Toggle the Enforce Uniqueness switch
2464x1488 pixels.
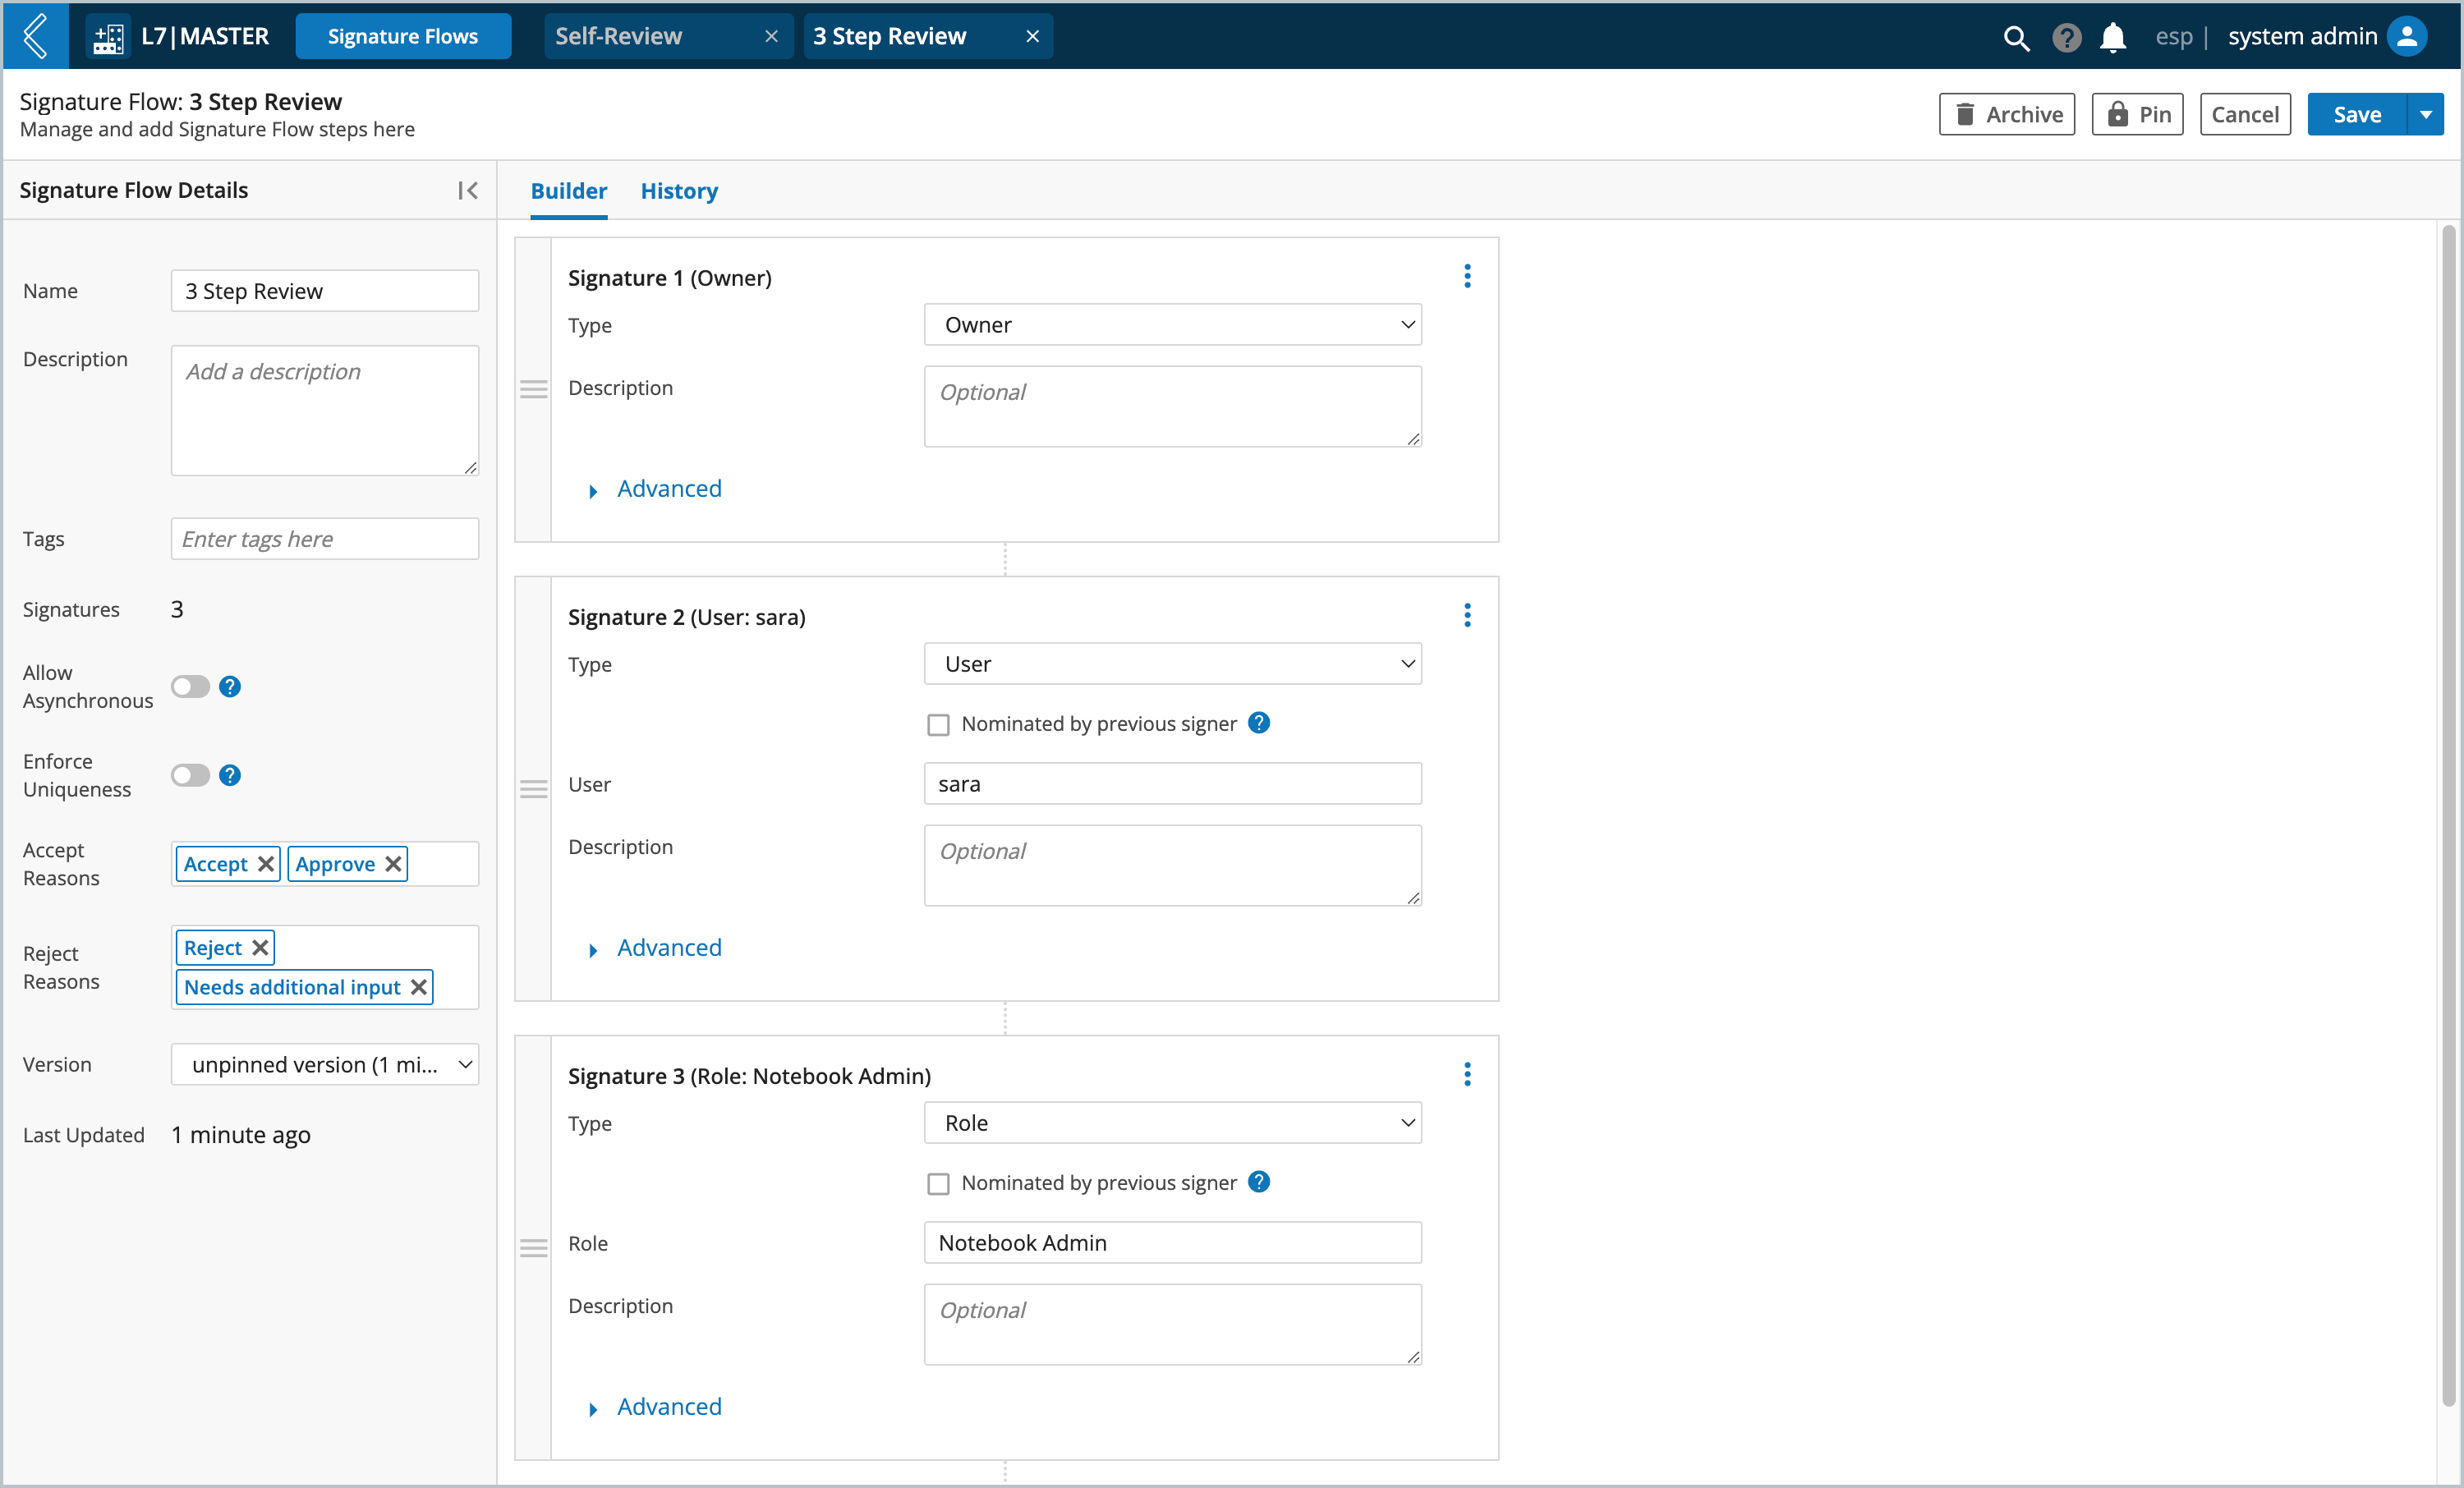(190, 774)
